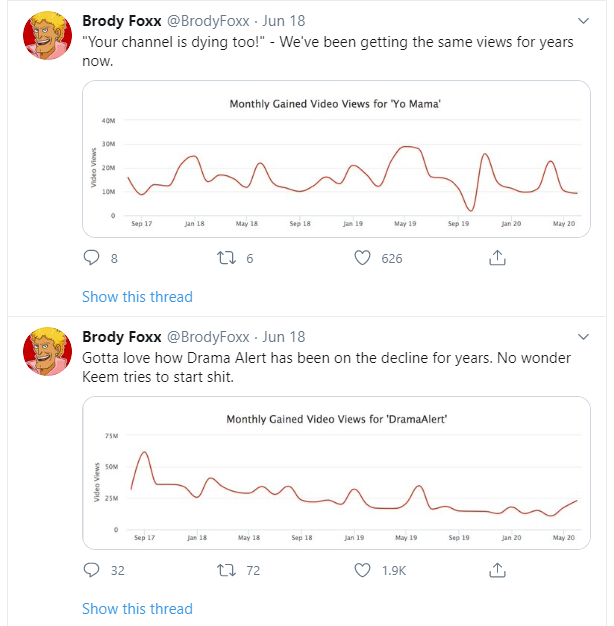Like the 'Yo Mama' views tweet
614x626 pixels.
click(363, 258)
